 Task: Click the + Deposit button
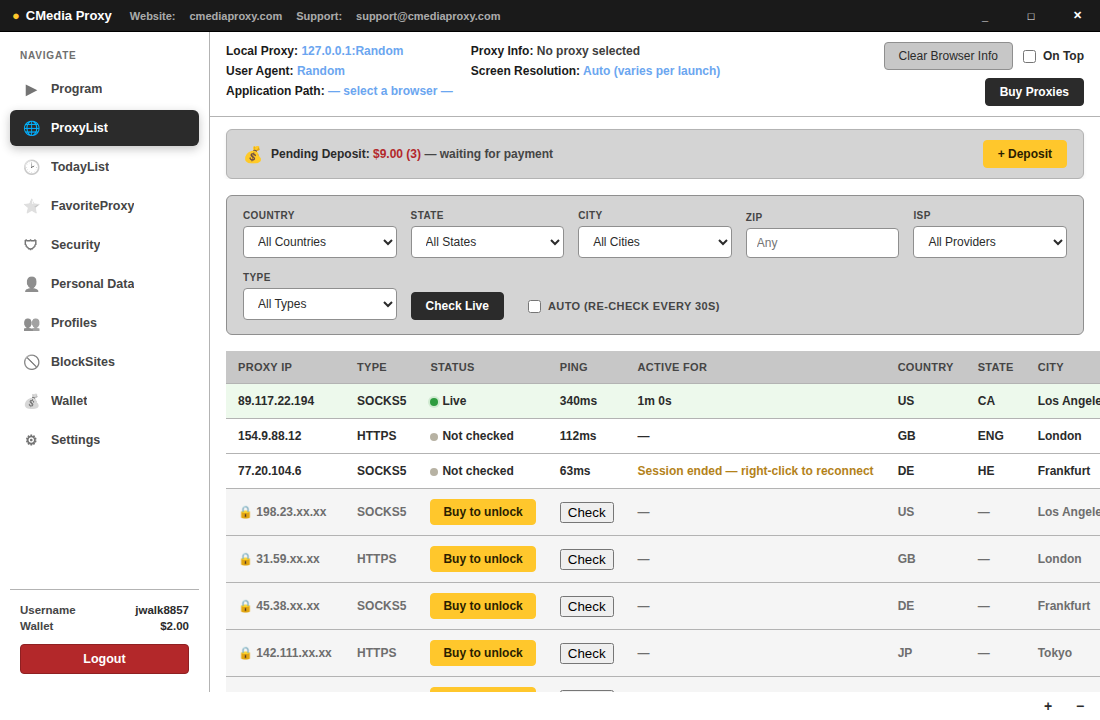(1024, 154)
